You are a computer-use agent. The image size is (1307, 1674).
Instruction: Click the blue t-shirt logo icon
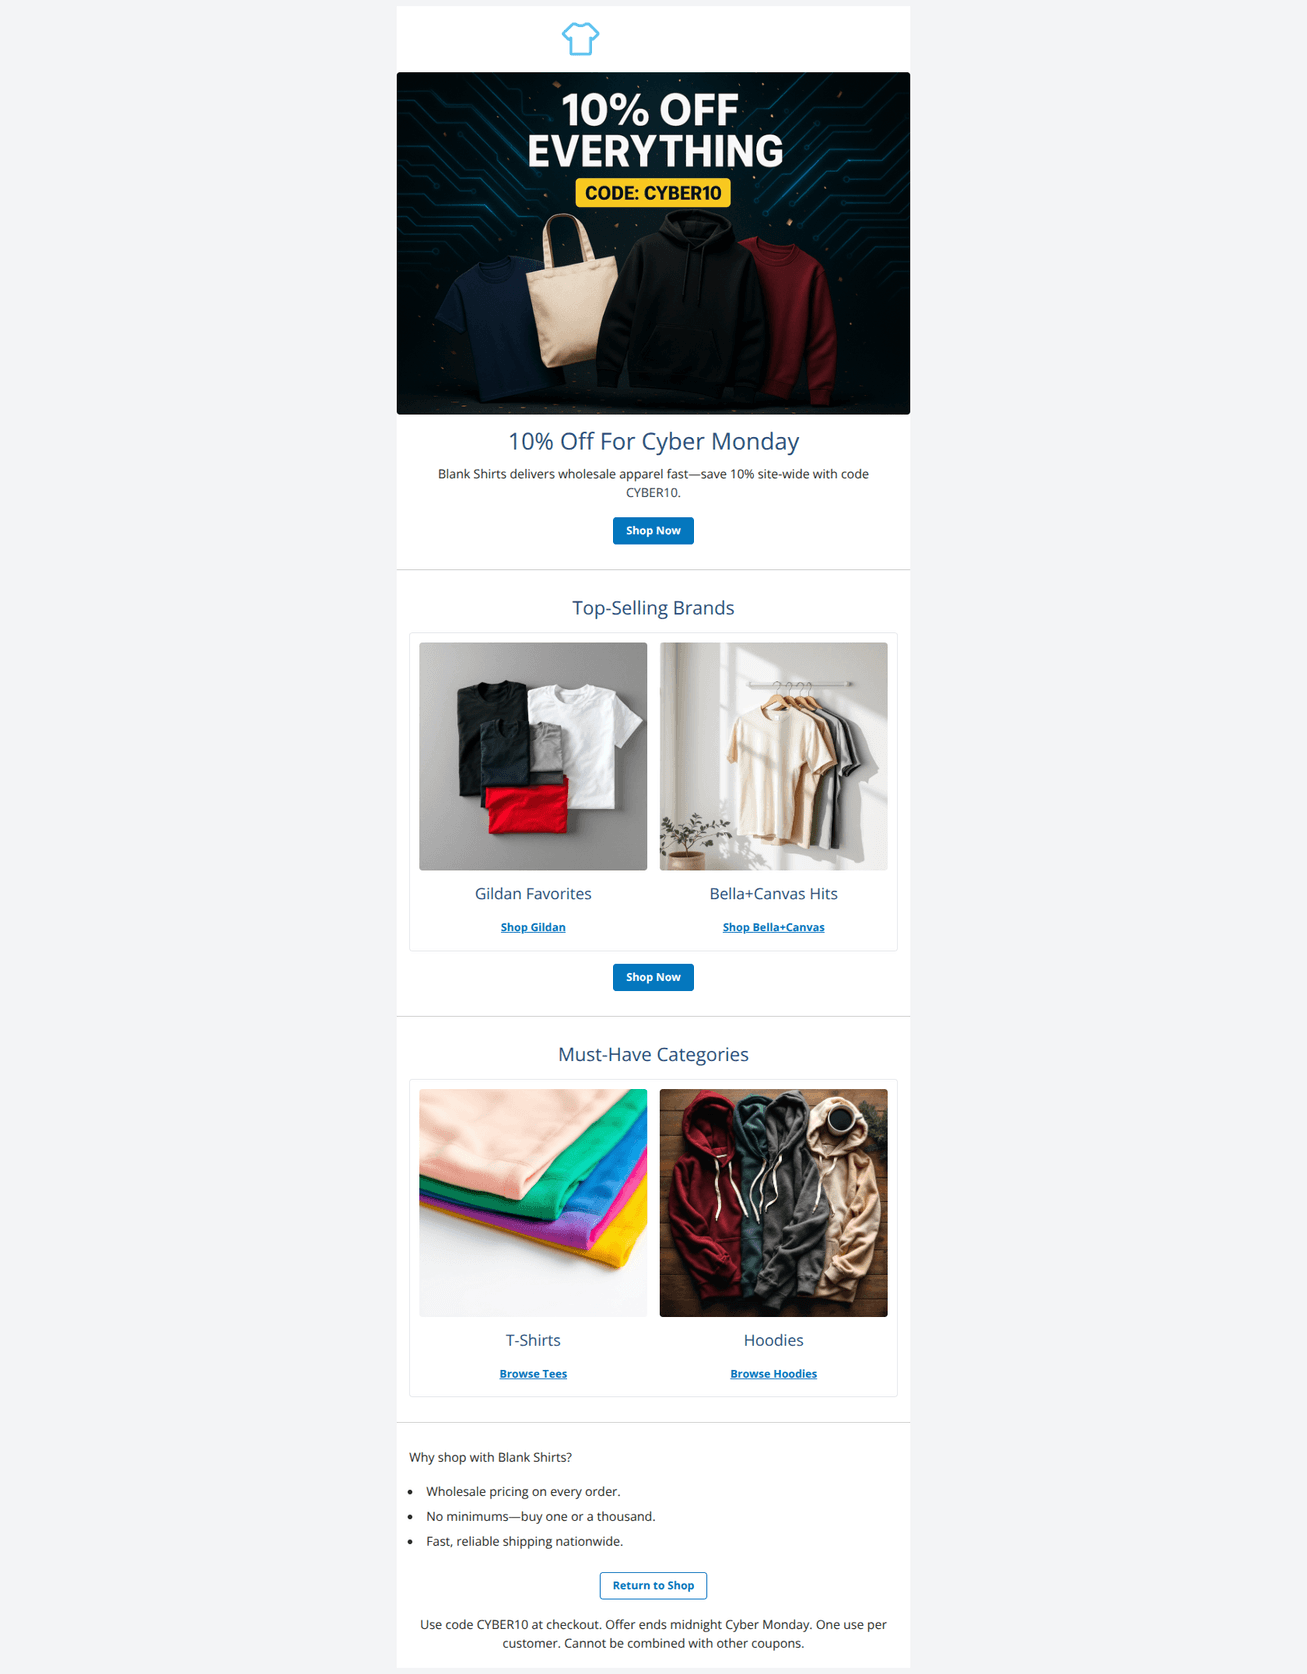click(x=580, y=39)
